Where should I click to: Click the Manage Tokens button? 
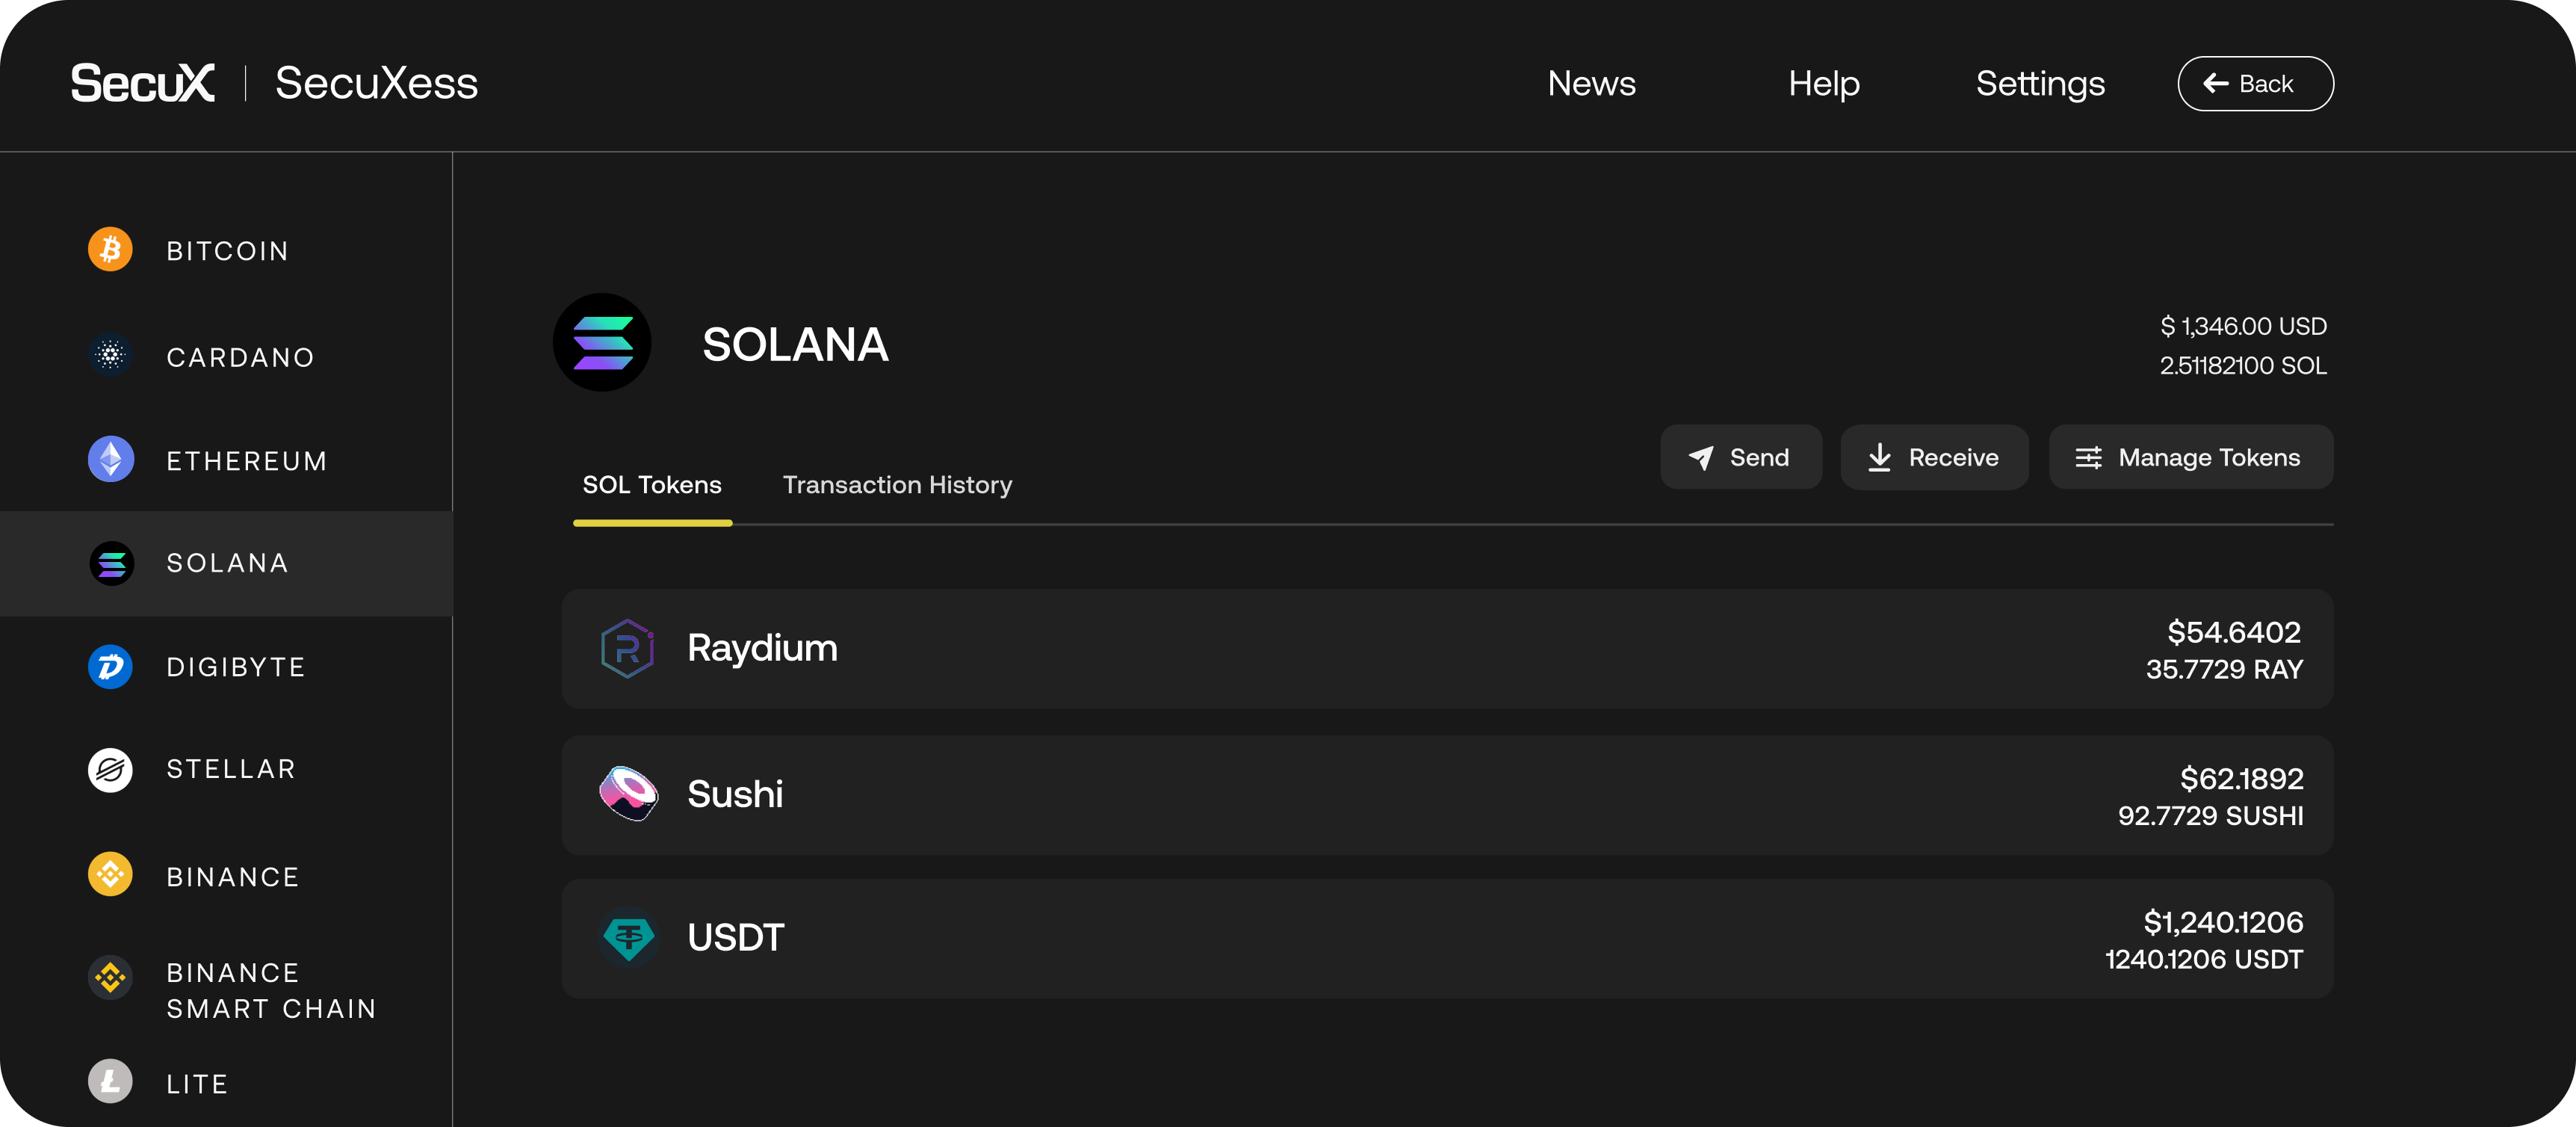click(2190, 457)
